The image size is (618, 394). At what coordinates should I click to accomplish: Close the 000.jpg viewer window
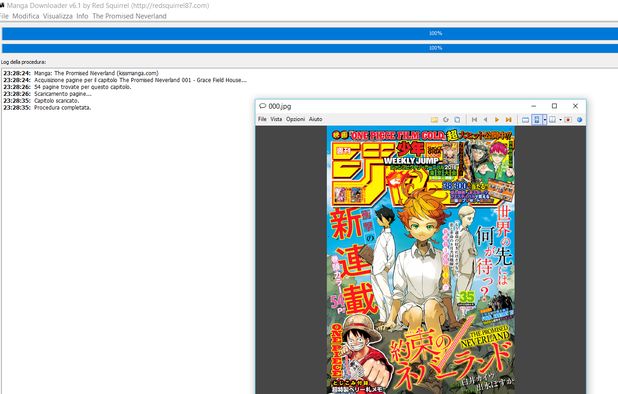[x=575, y=106]
